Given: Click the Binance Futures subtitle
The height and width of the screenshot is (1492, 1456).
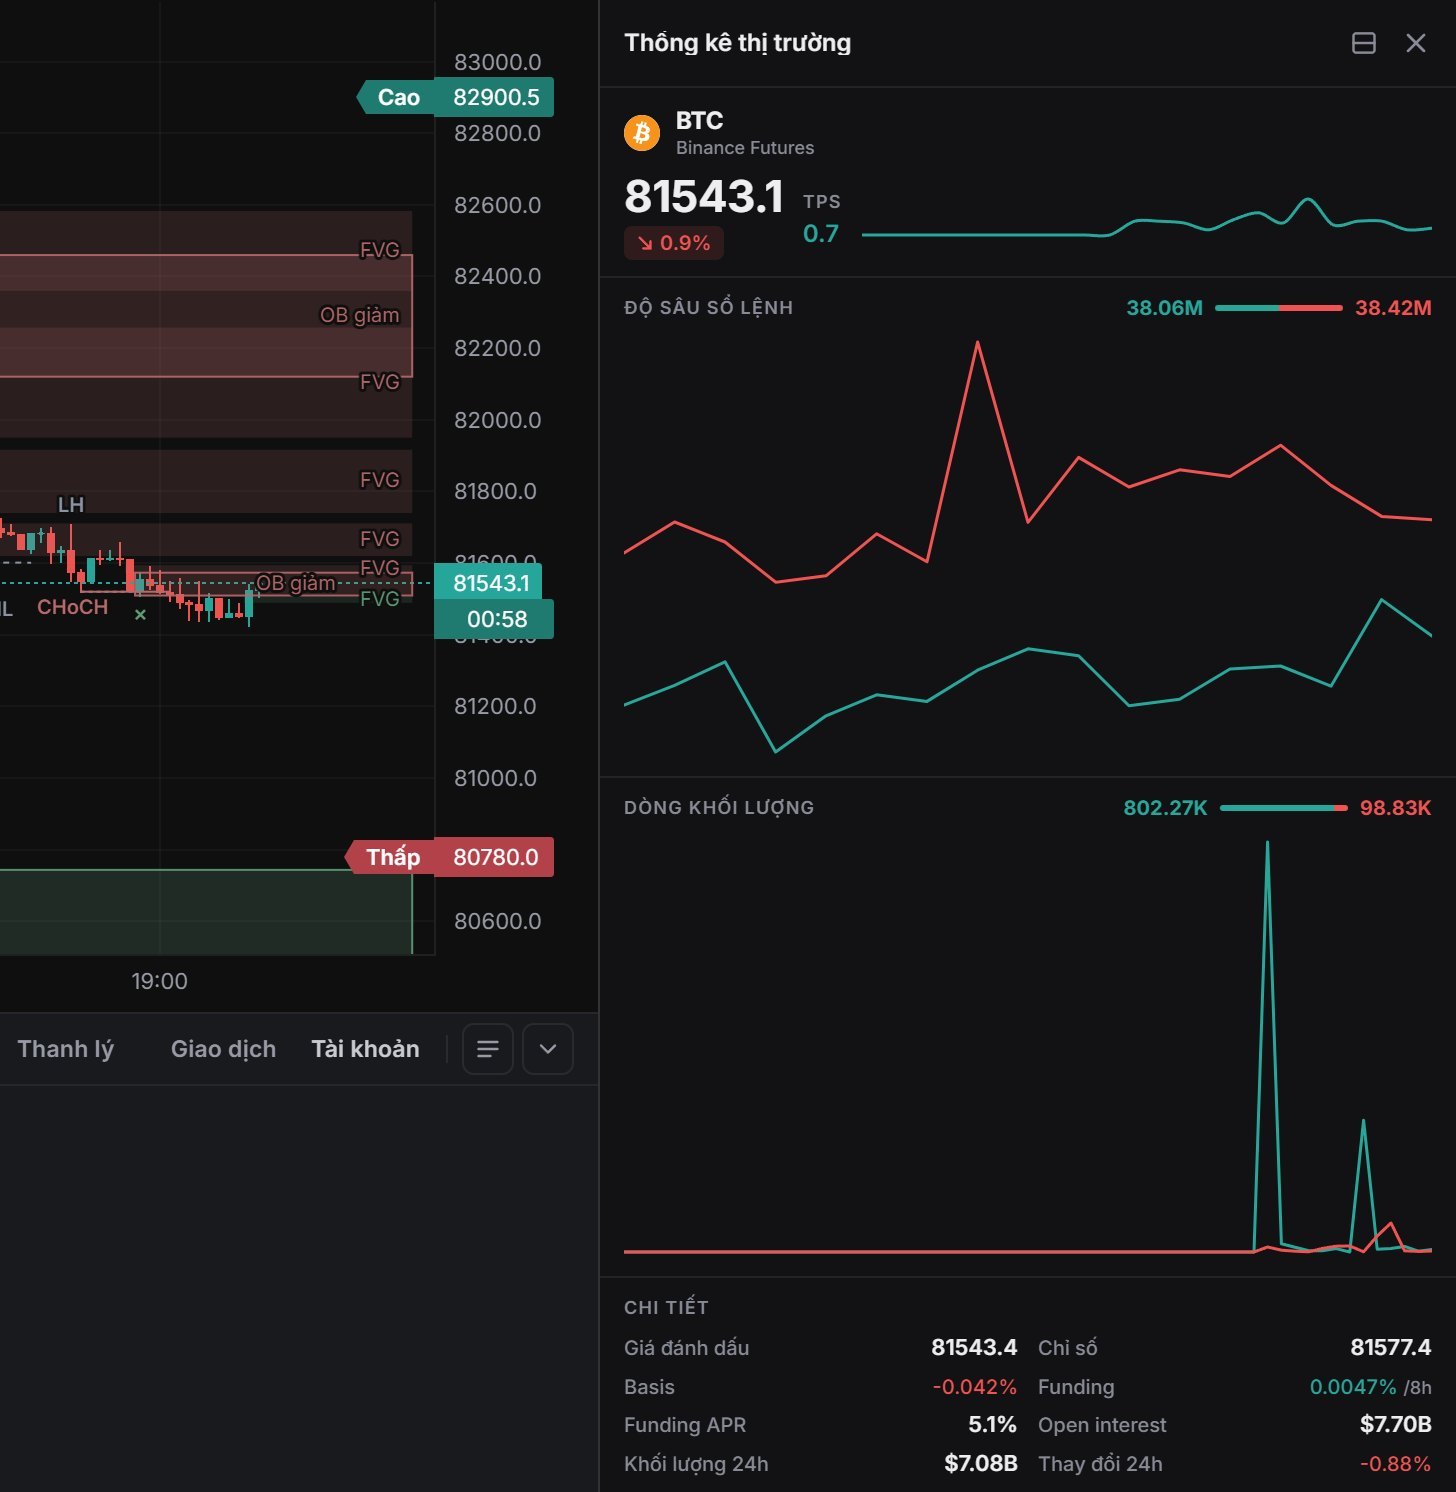Looking at the screenshot, I should point(745,148).
